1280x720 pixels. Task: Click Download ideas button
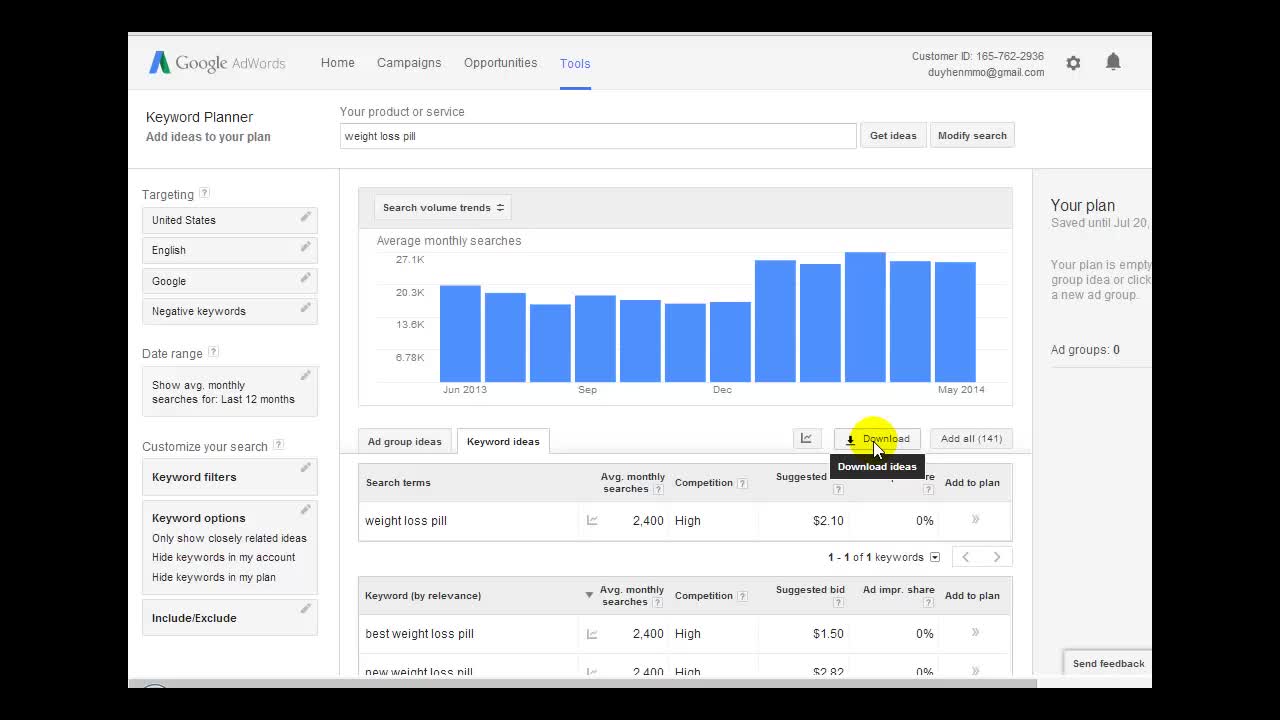877,439
